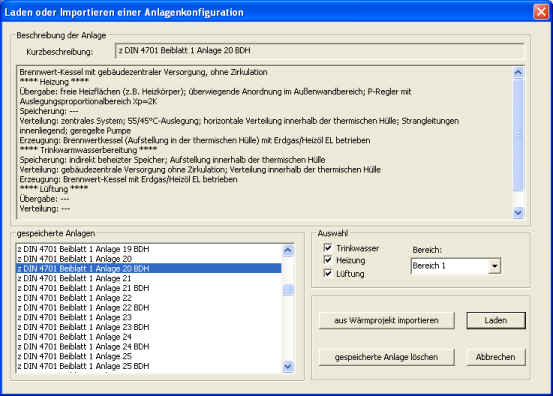Click the saved list scrollbar up arrow
553x396 pixels.
(288, 250)
